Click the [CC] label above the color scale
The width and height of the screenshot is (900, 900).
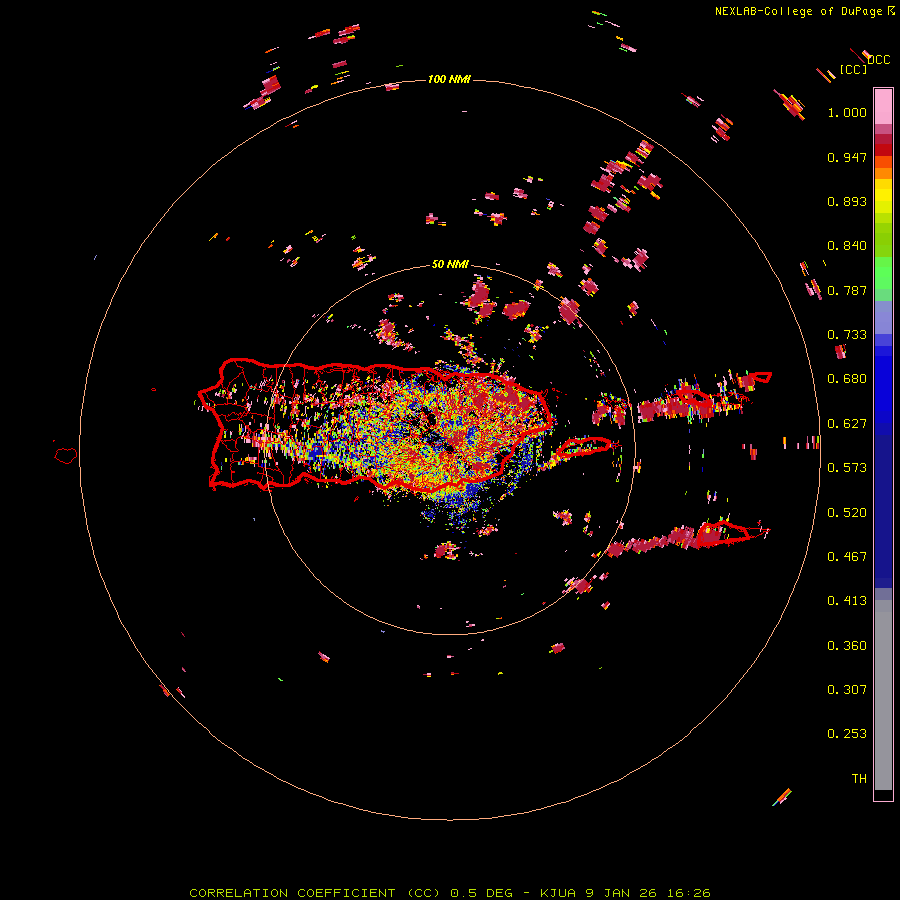(x=854, y=69)
